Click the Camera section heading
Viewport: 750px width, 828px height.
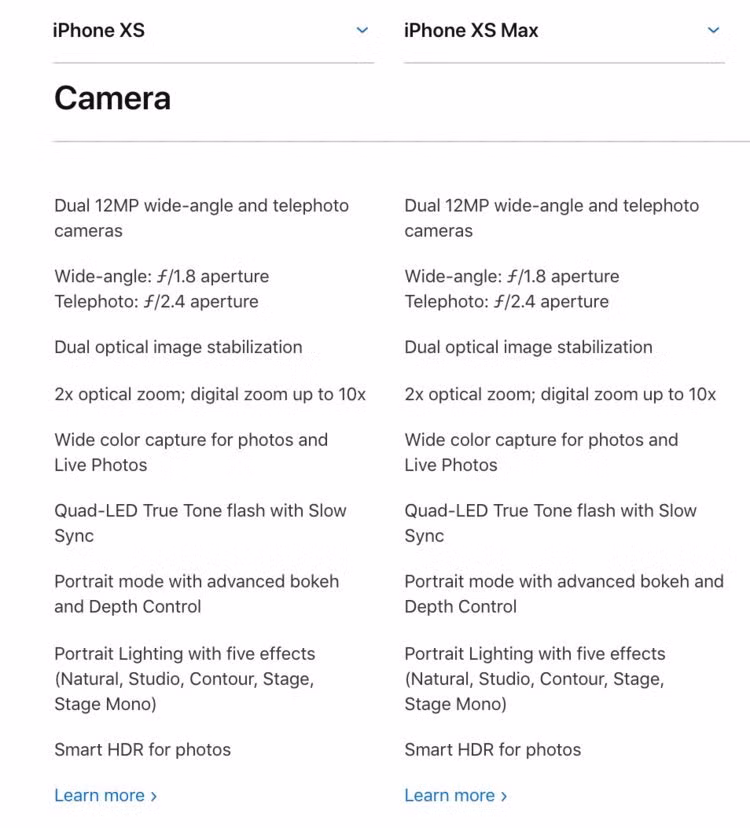[x=112, y=98]
